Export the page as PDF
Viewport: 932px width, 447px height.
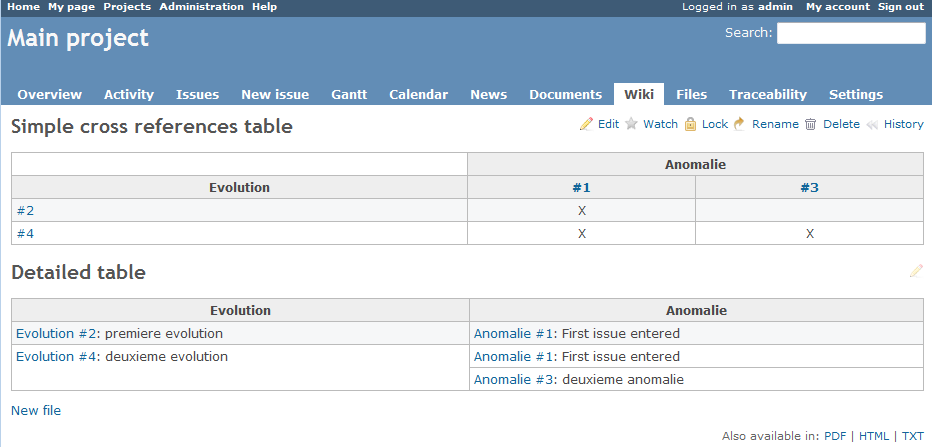834,436
